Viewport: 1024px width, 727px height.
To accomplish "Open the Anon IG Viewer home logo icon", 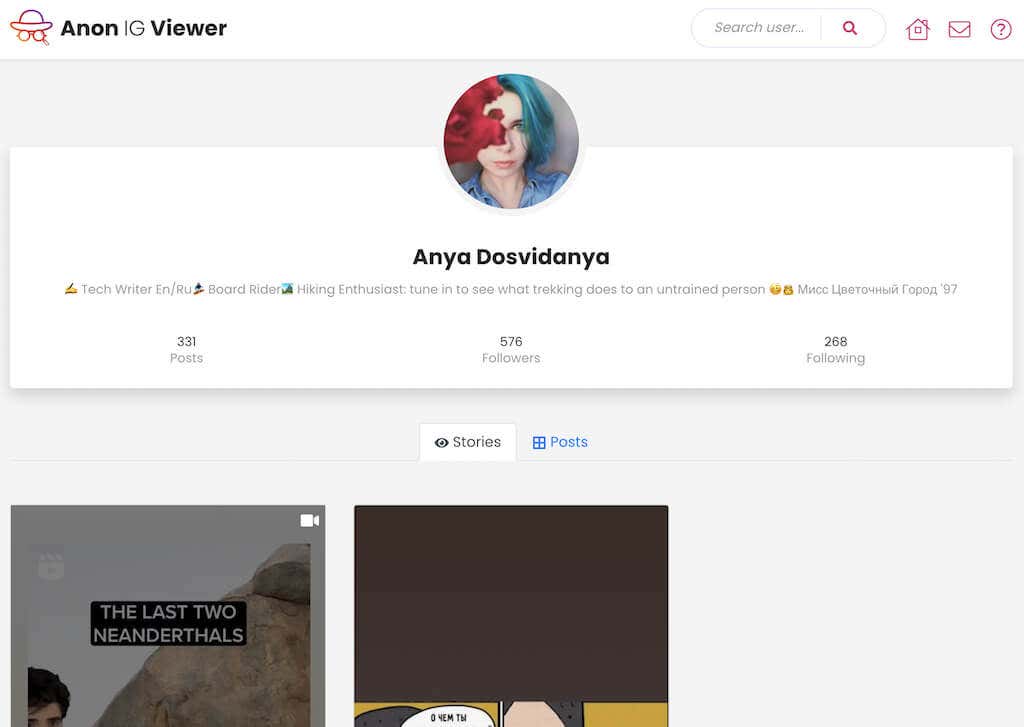I will tap(31, 27).
